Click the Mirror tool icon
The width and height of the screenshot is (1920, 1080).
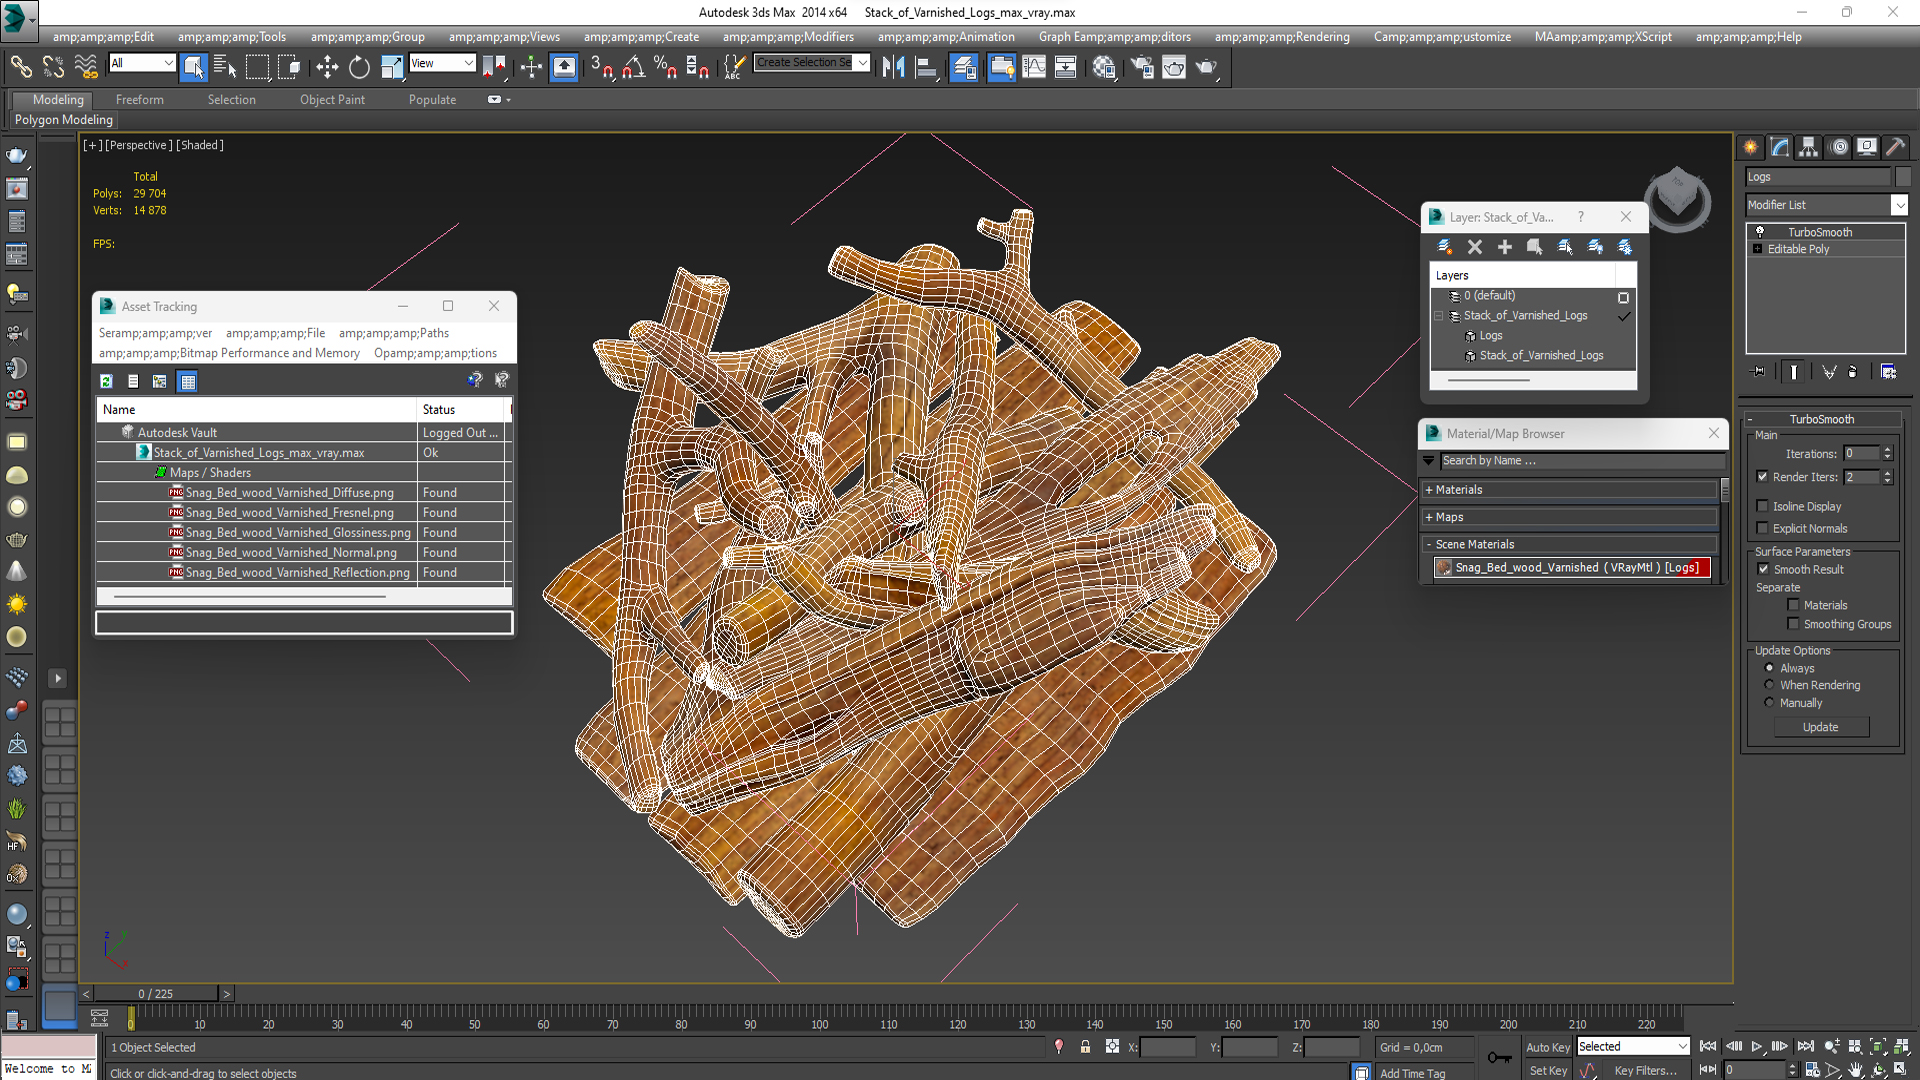(893, 67)
